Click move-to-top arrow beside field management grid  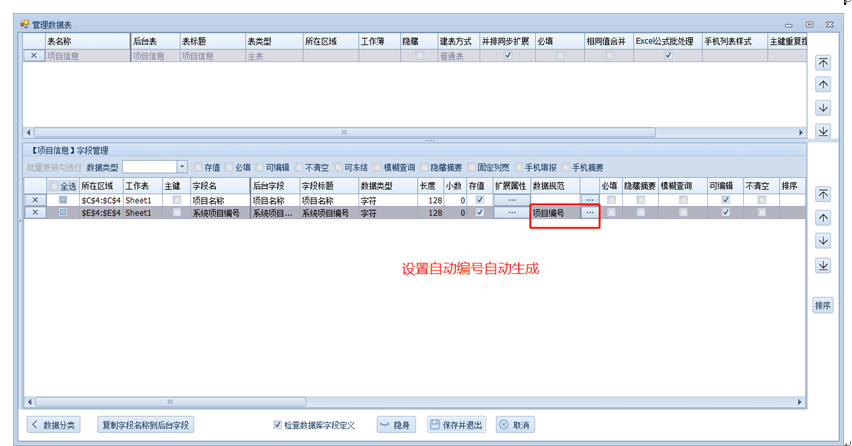pyautogui.click(x=823, y=194)
